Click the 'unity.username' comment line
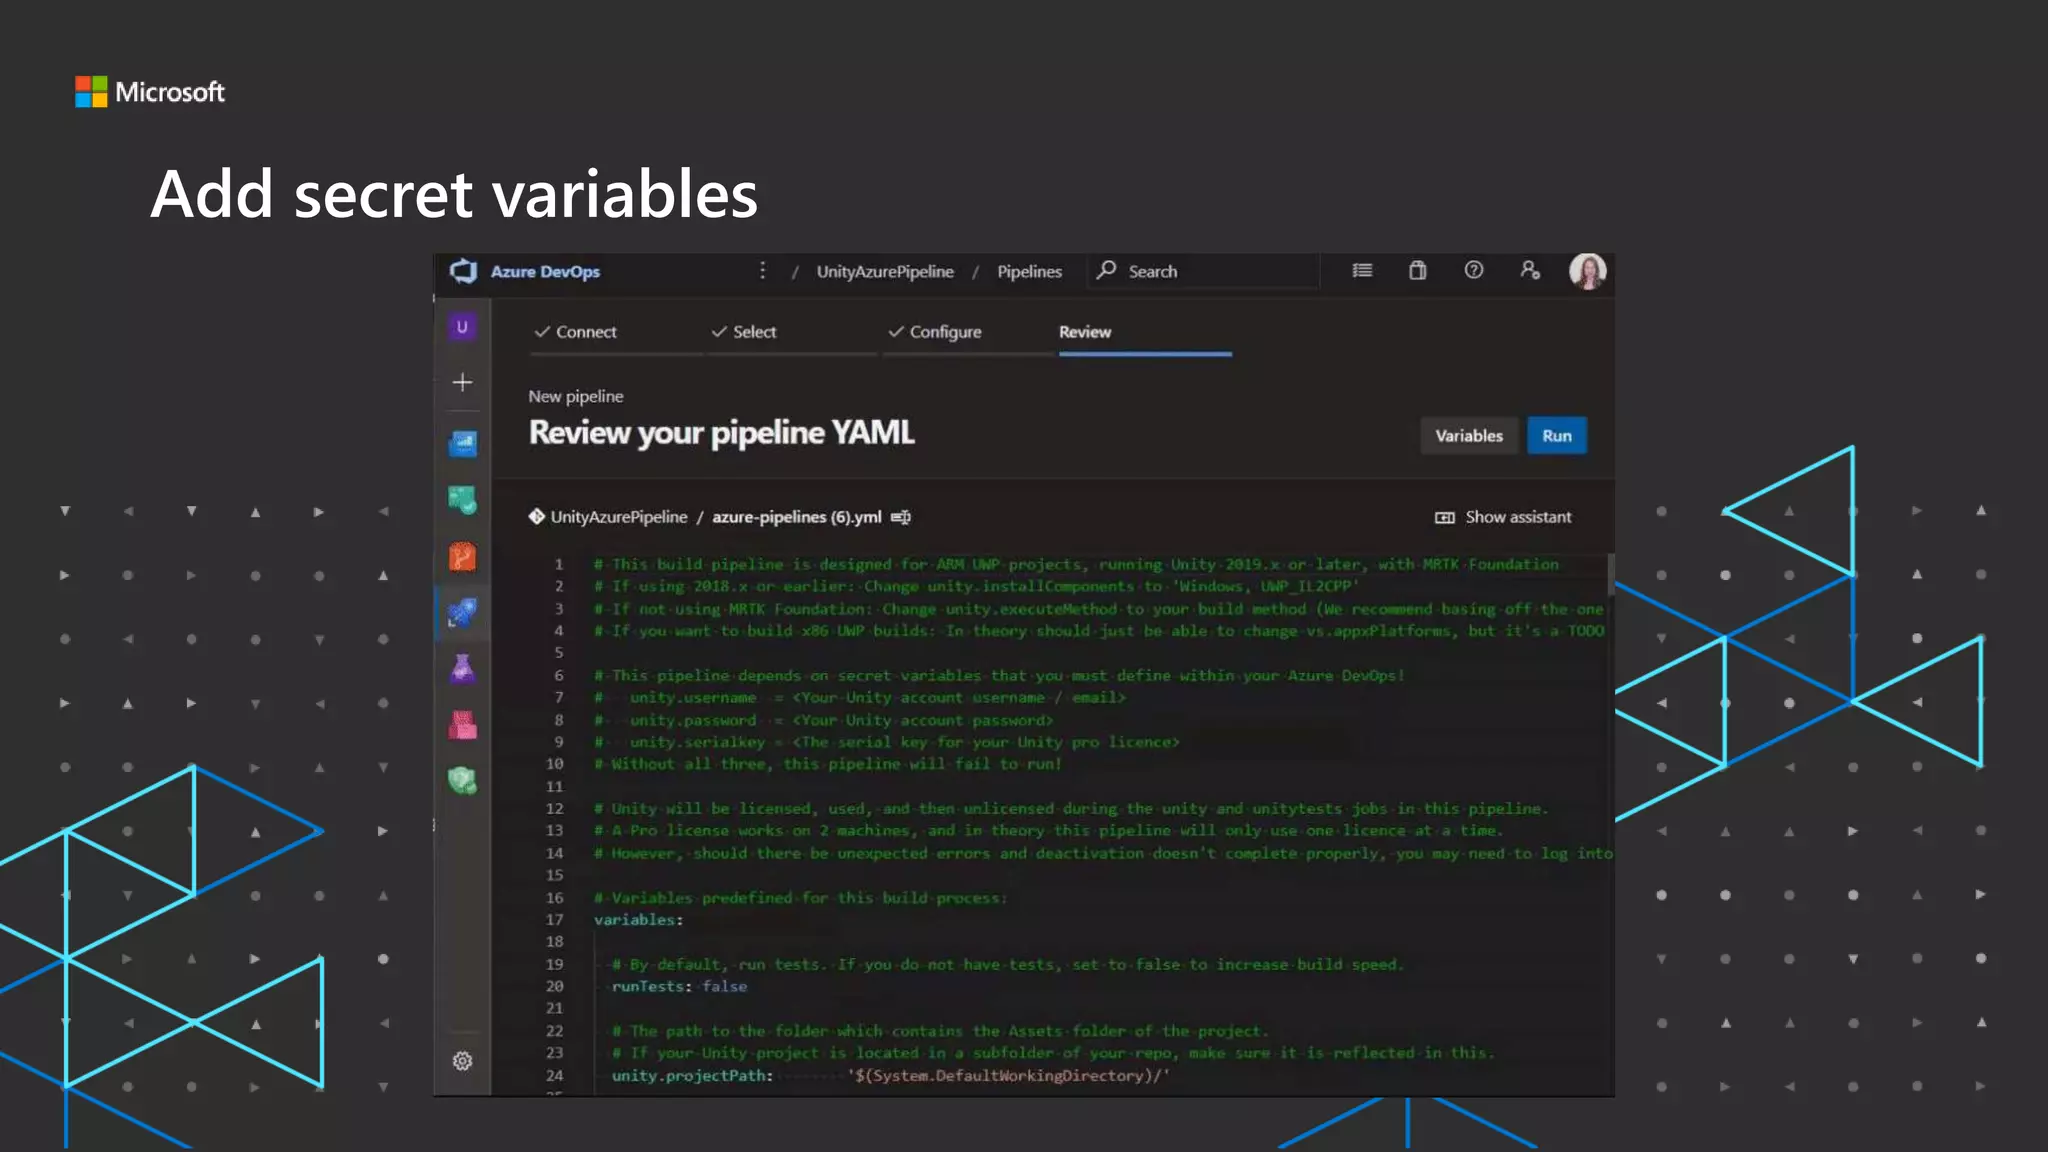The width and height of the screenshot is (2048, 1152). pos(860,698)
